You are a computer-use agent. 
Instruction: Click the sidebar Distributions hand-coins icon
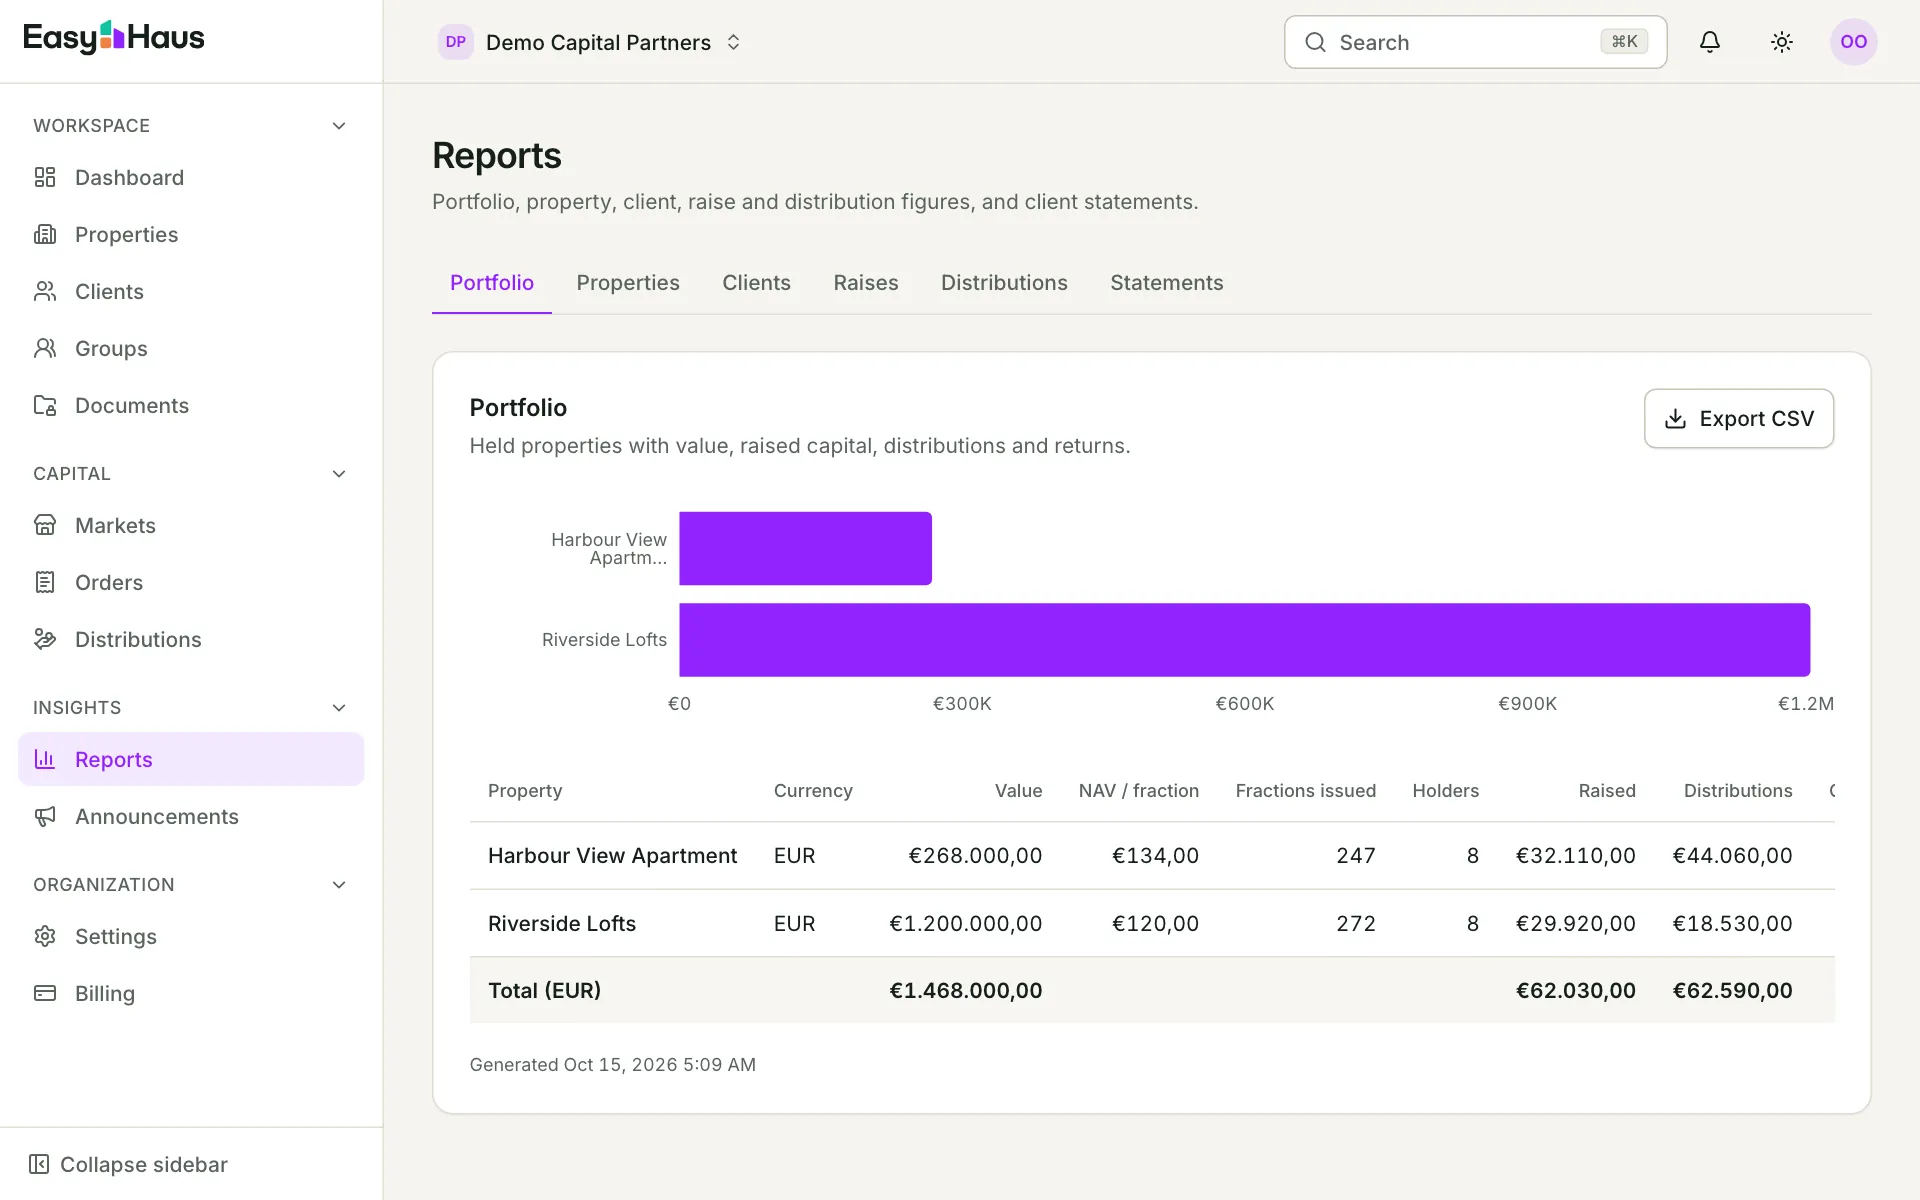tap(45, 639)
